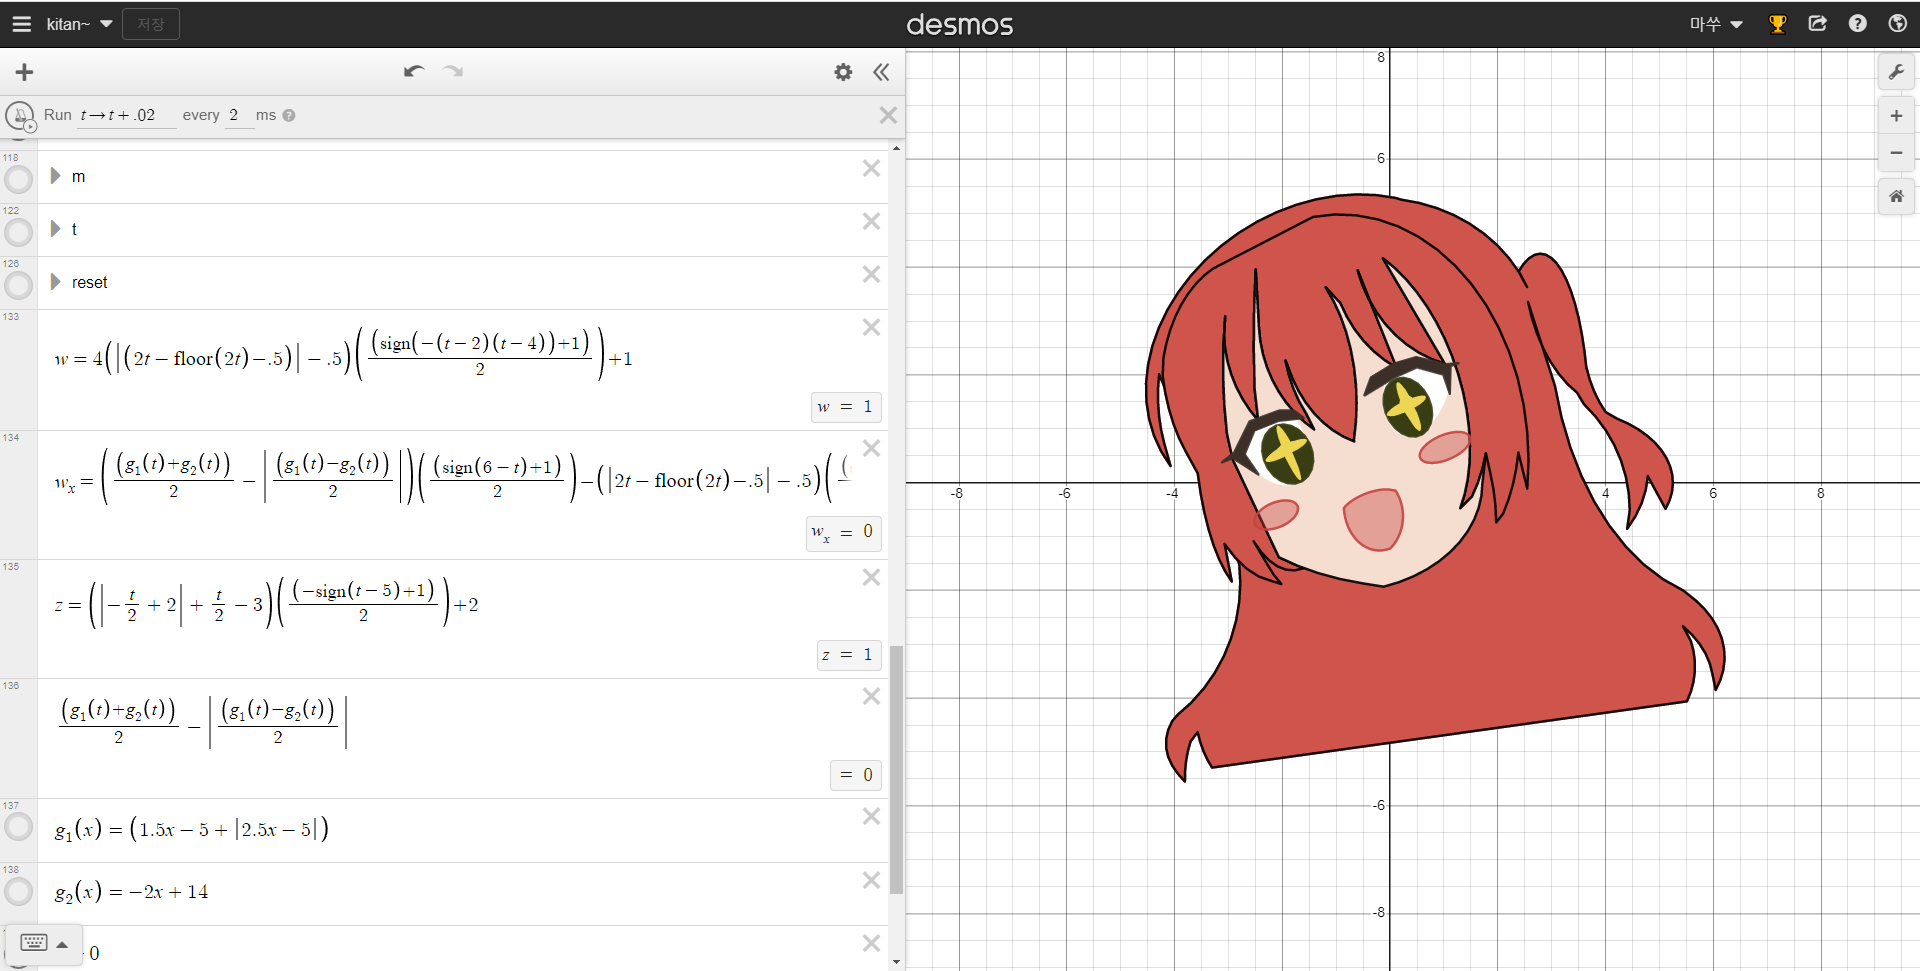The width and height of the screenshot is (1920, 971).
Task: Toggle visibility of the t folder
Action: click(18, 233)
